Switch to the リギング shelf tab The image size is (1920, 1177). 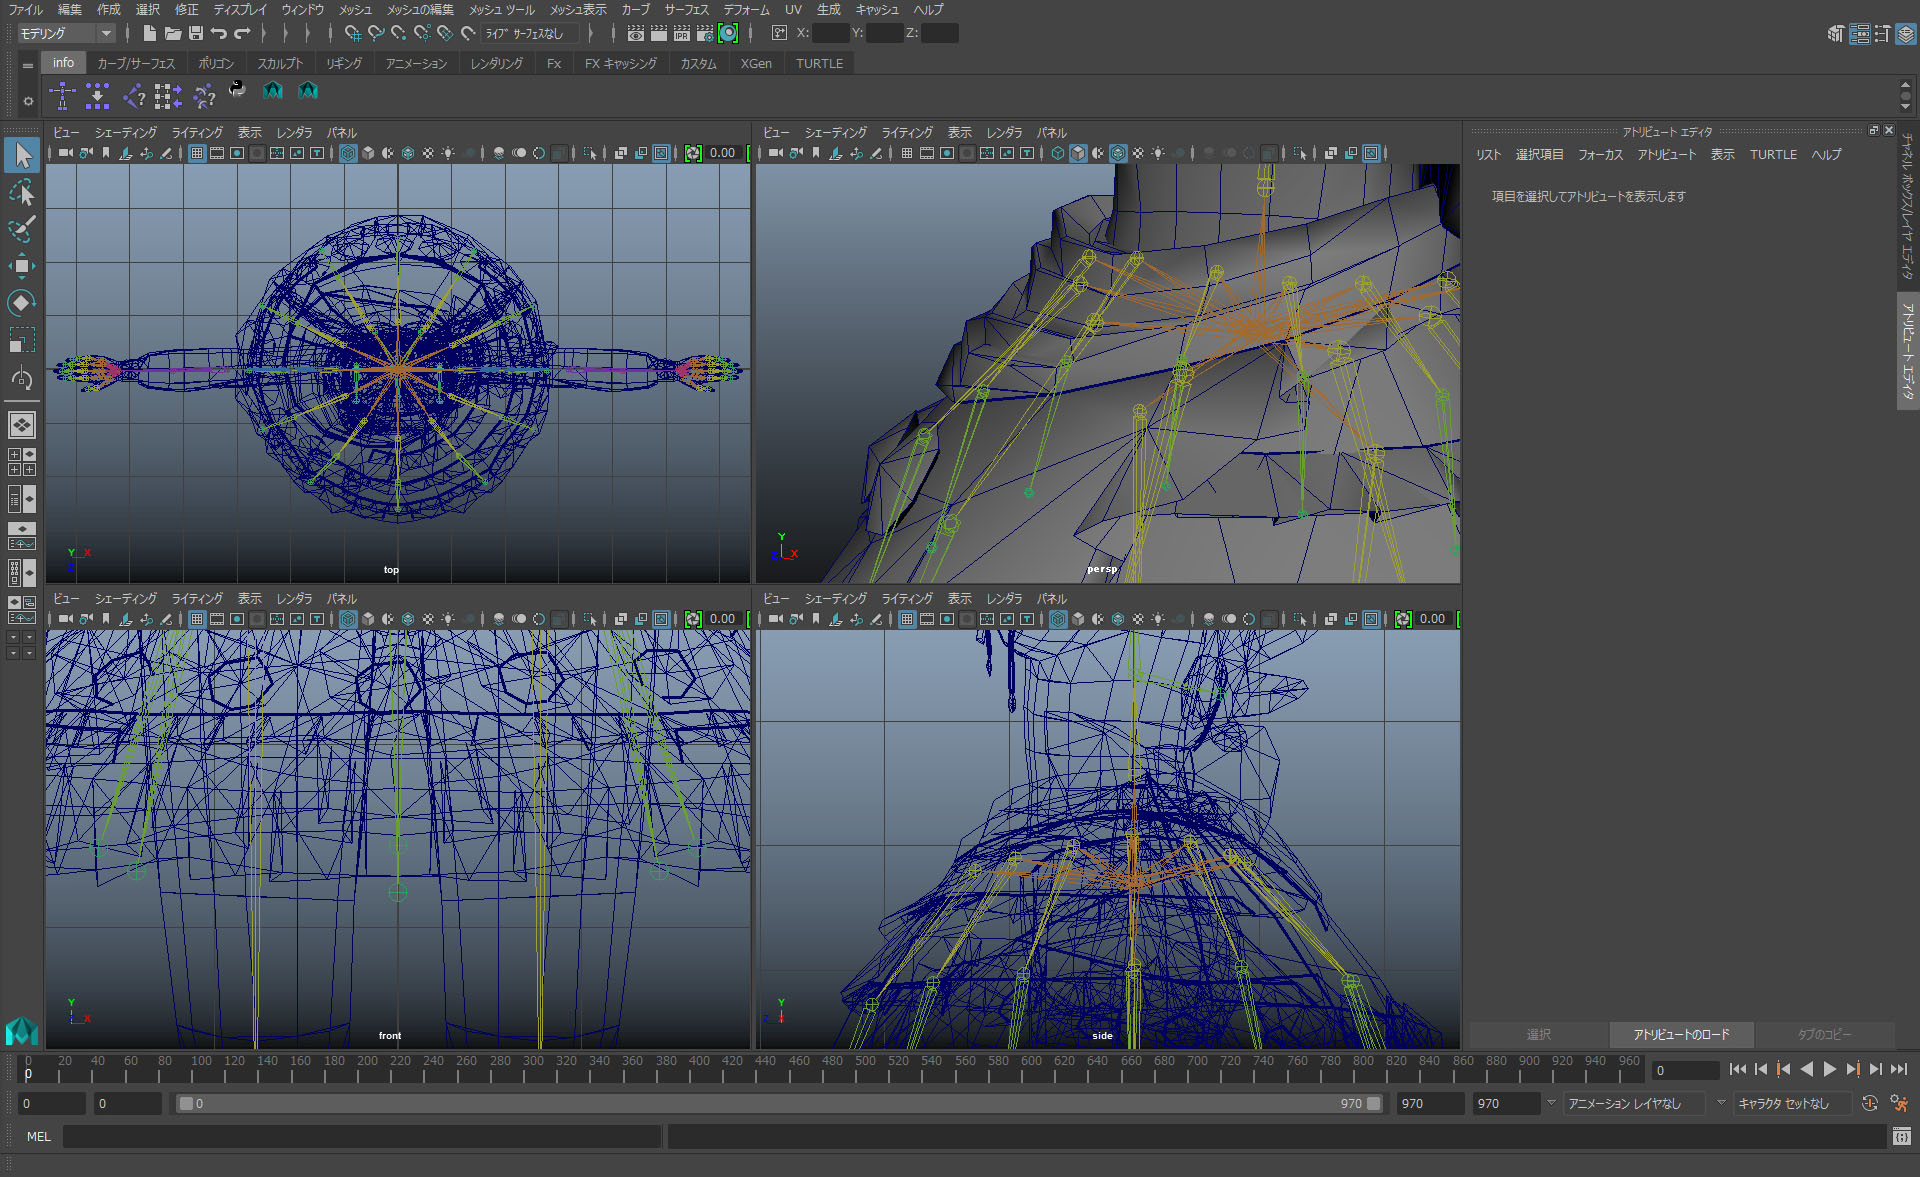coord(344,63)
